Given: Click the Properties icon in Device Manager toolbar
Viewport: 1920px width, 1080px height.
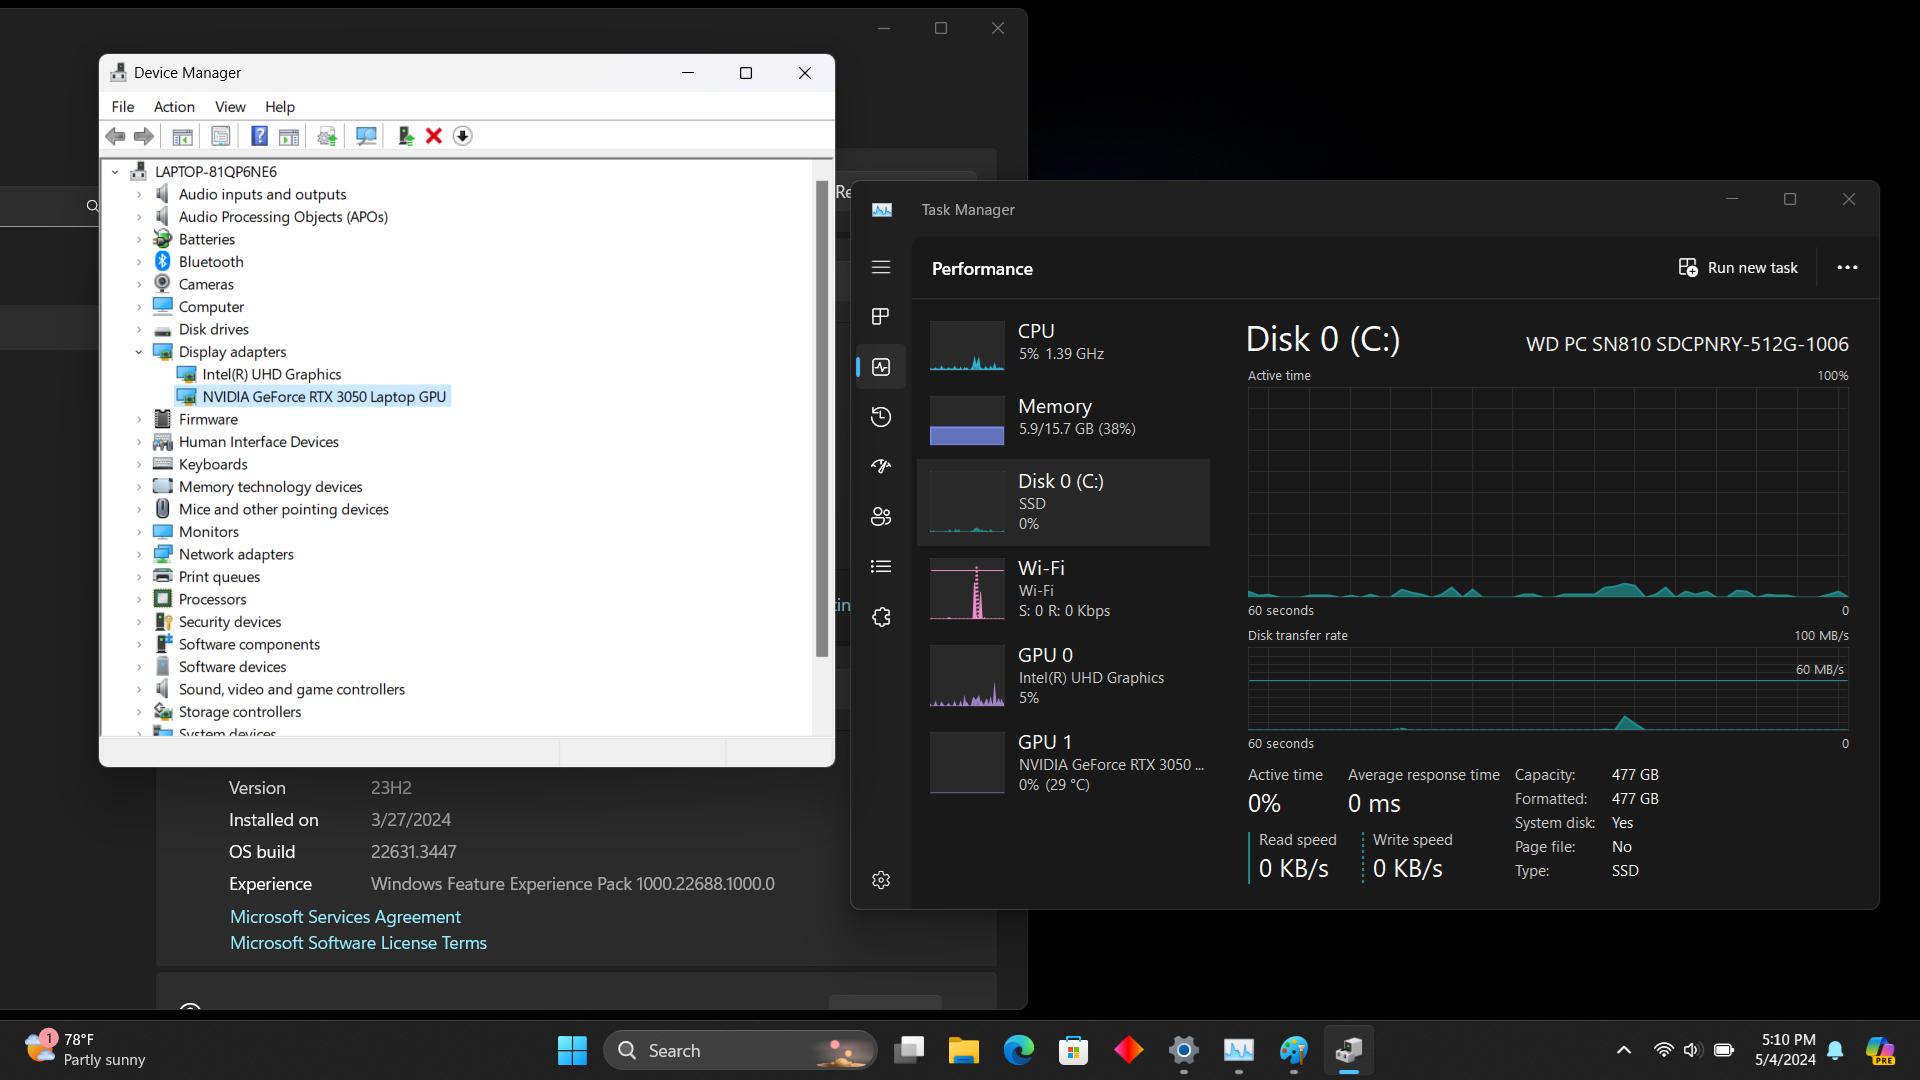Looking at the screenshot, I should 221,136.
